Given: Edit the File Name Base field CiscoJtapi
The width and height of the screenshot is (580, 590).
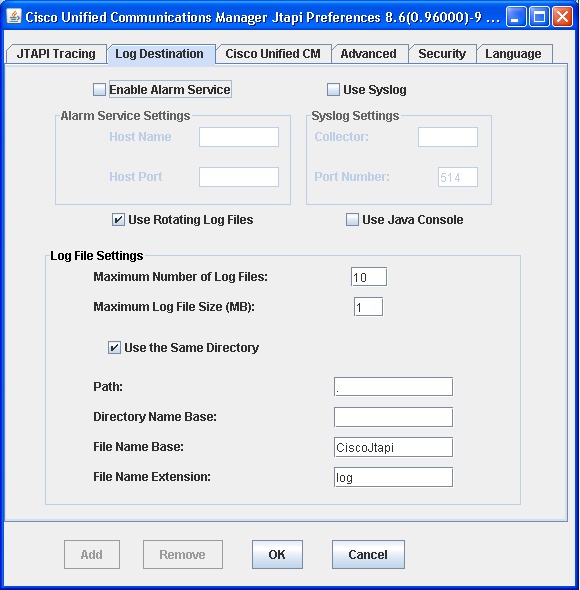Looking at the screenshot, I should (x=393, y=447).
